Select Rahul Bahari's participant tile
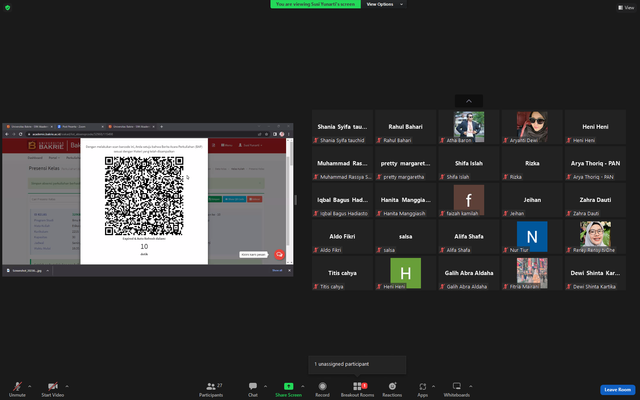This screenshot has height=400, width=640. (x=406, y=127)
